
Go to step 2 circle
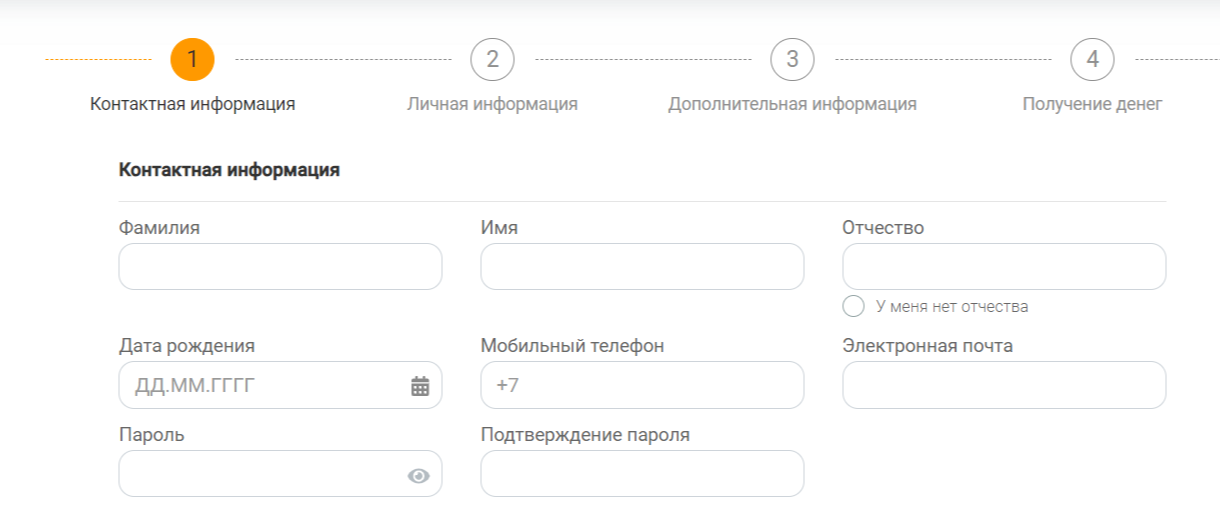coord(492,59)
